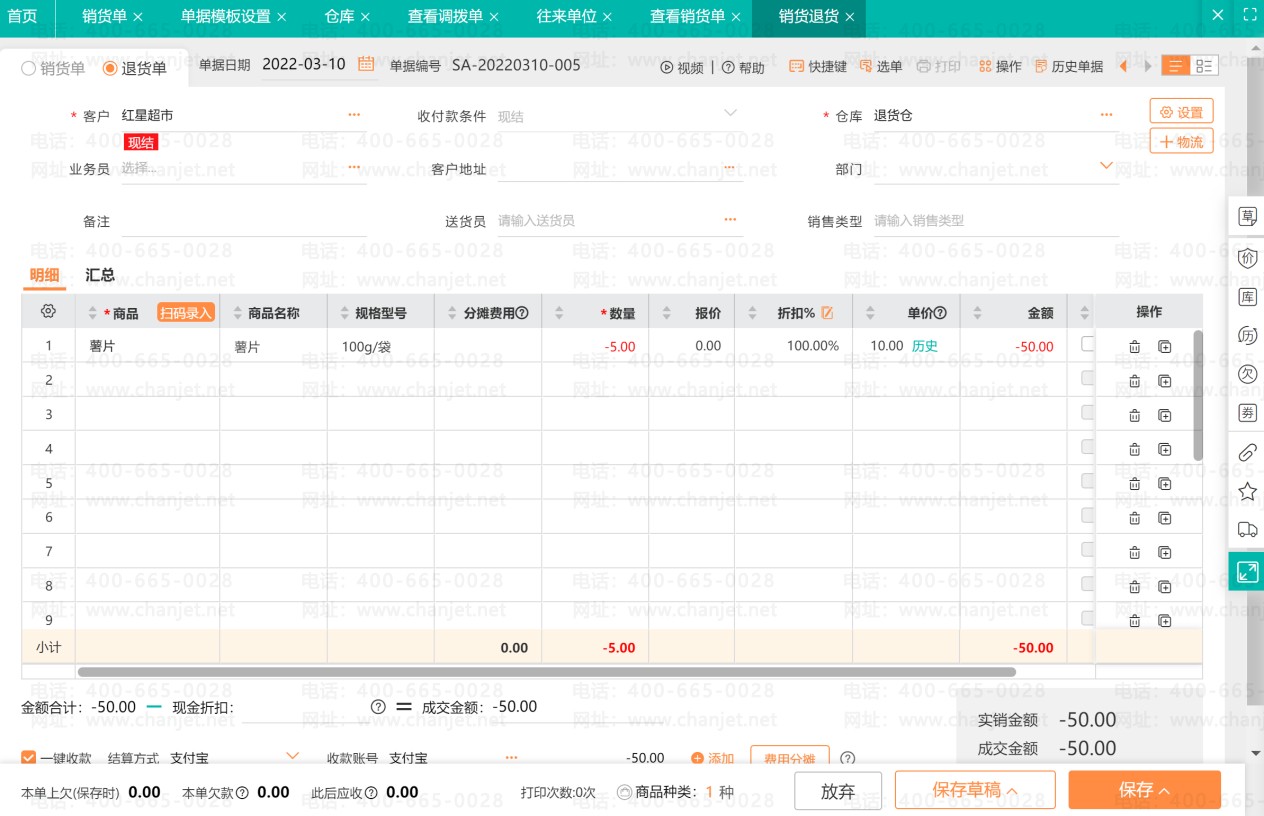
Task: Expand 结算方式 支付宝 dropdown
Action: pos(293,756)
